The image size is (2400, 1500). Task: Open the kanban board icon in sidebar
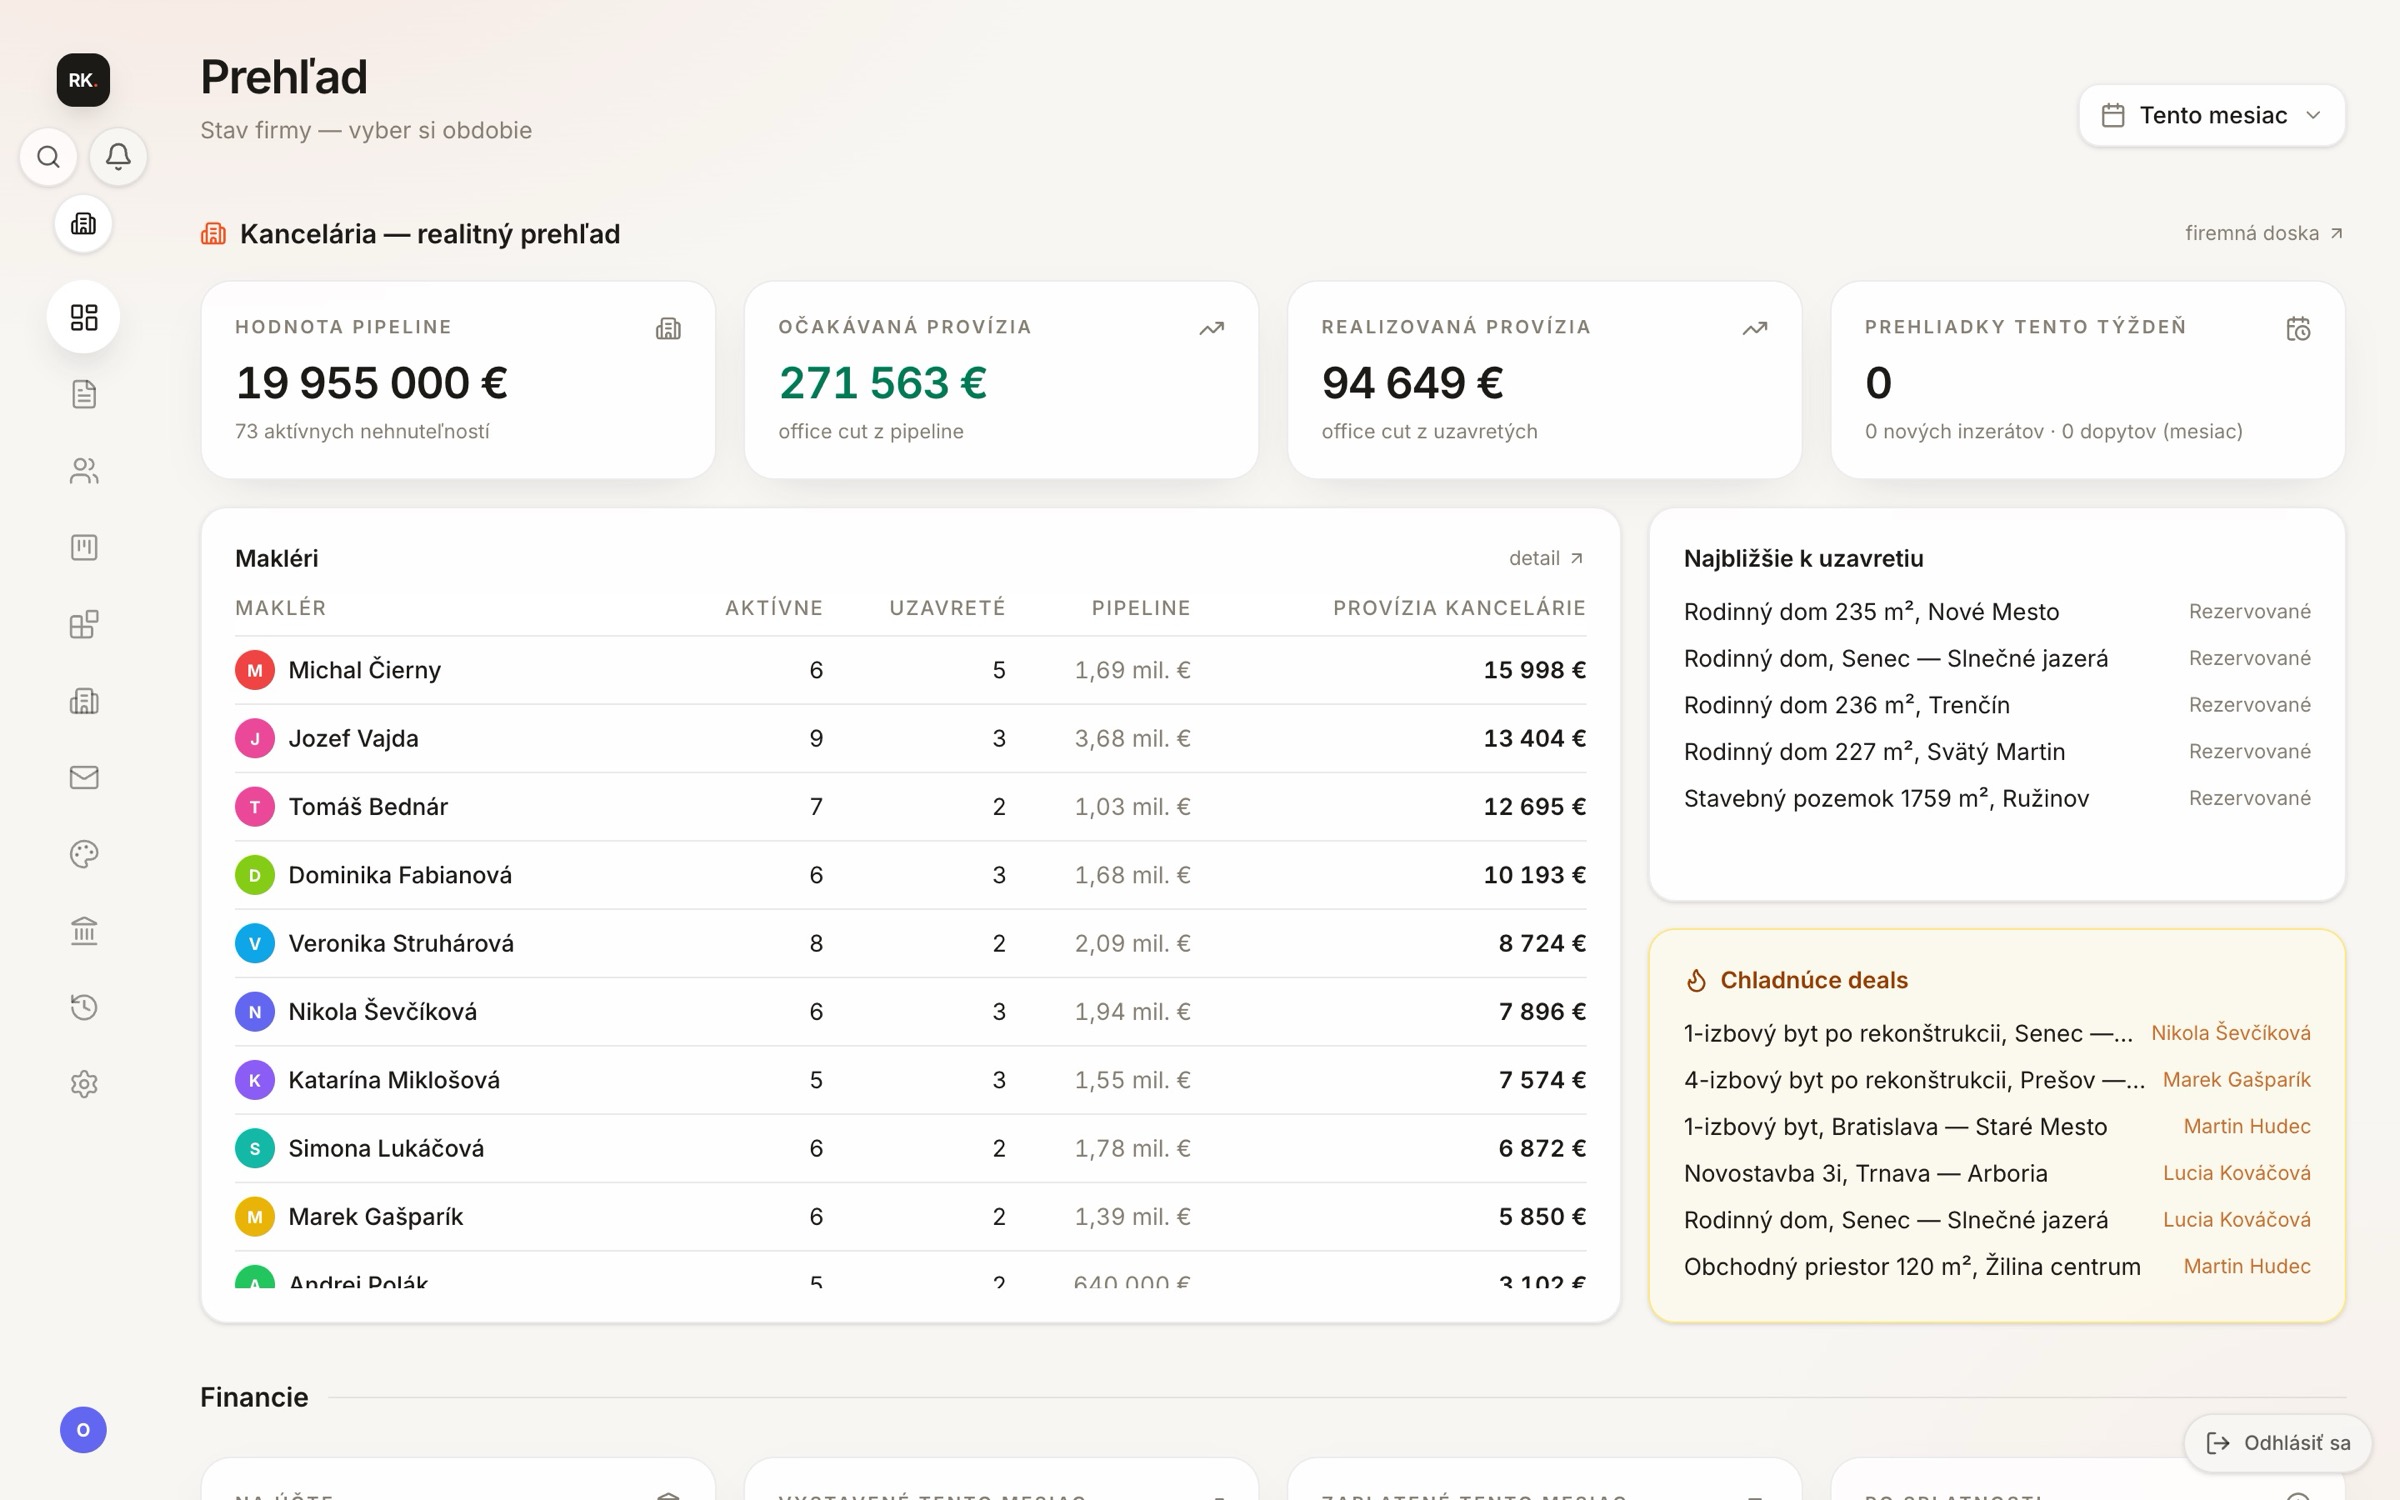click(84, 547)
